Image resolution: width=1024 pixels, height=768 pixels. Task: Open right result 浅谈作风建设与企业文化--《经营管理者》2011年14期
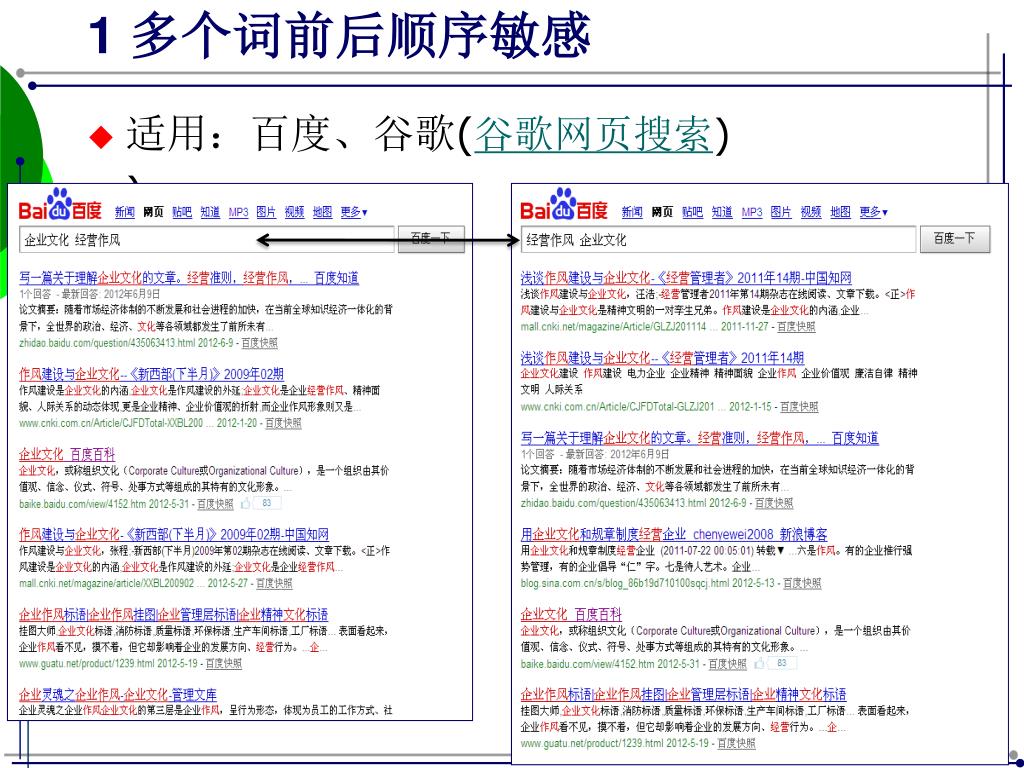[x=662, y=358]
